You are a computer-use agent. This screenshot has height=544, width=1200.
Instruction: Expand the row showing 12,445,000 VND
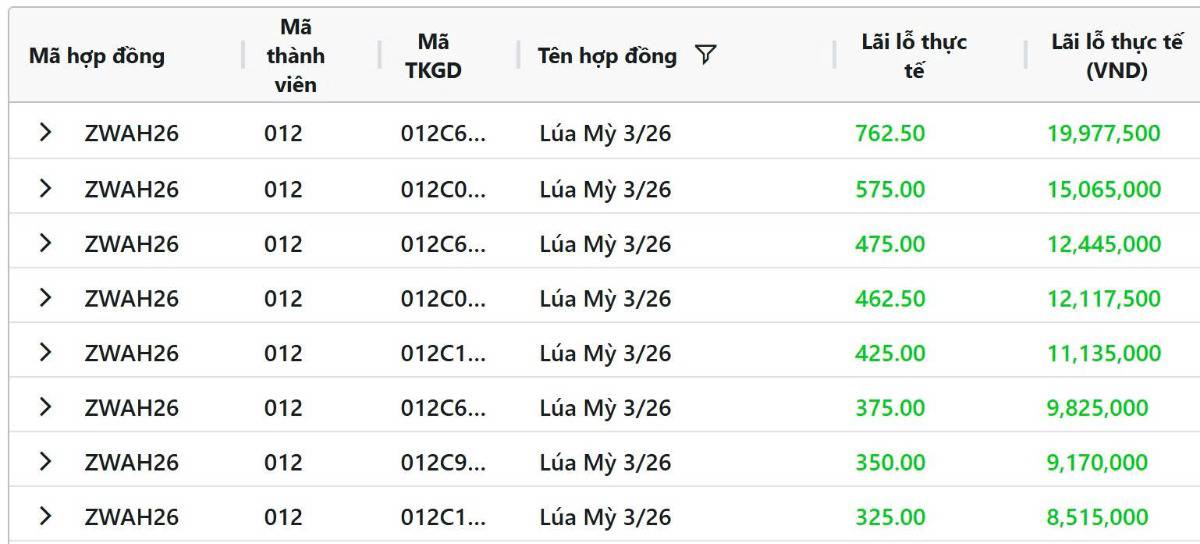click(45, 244)
